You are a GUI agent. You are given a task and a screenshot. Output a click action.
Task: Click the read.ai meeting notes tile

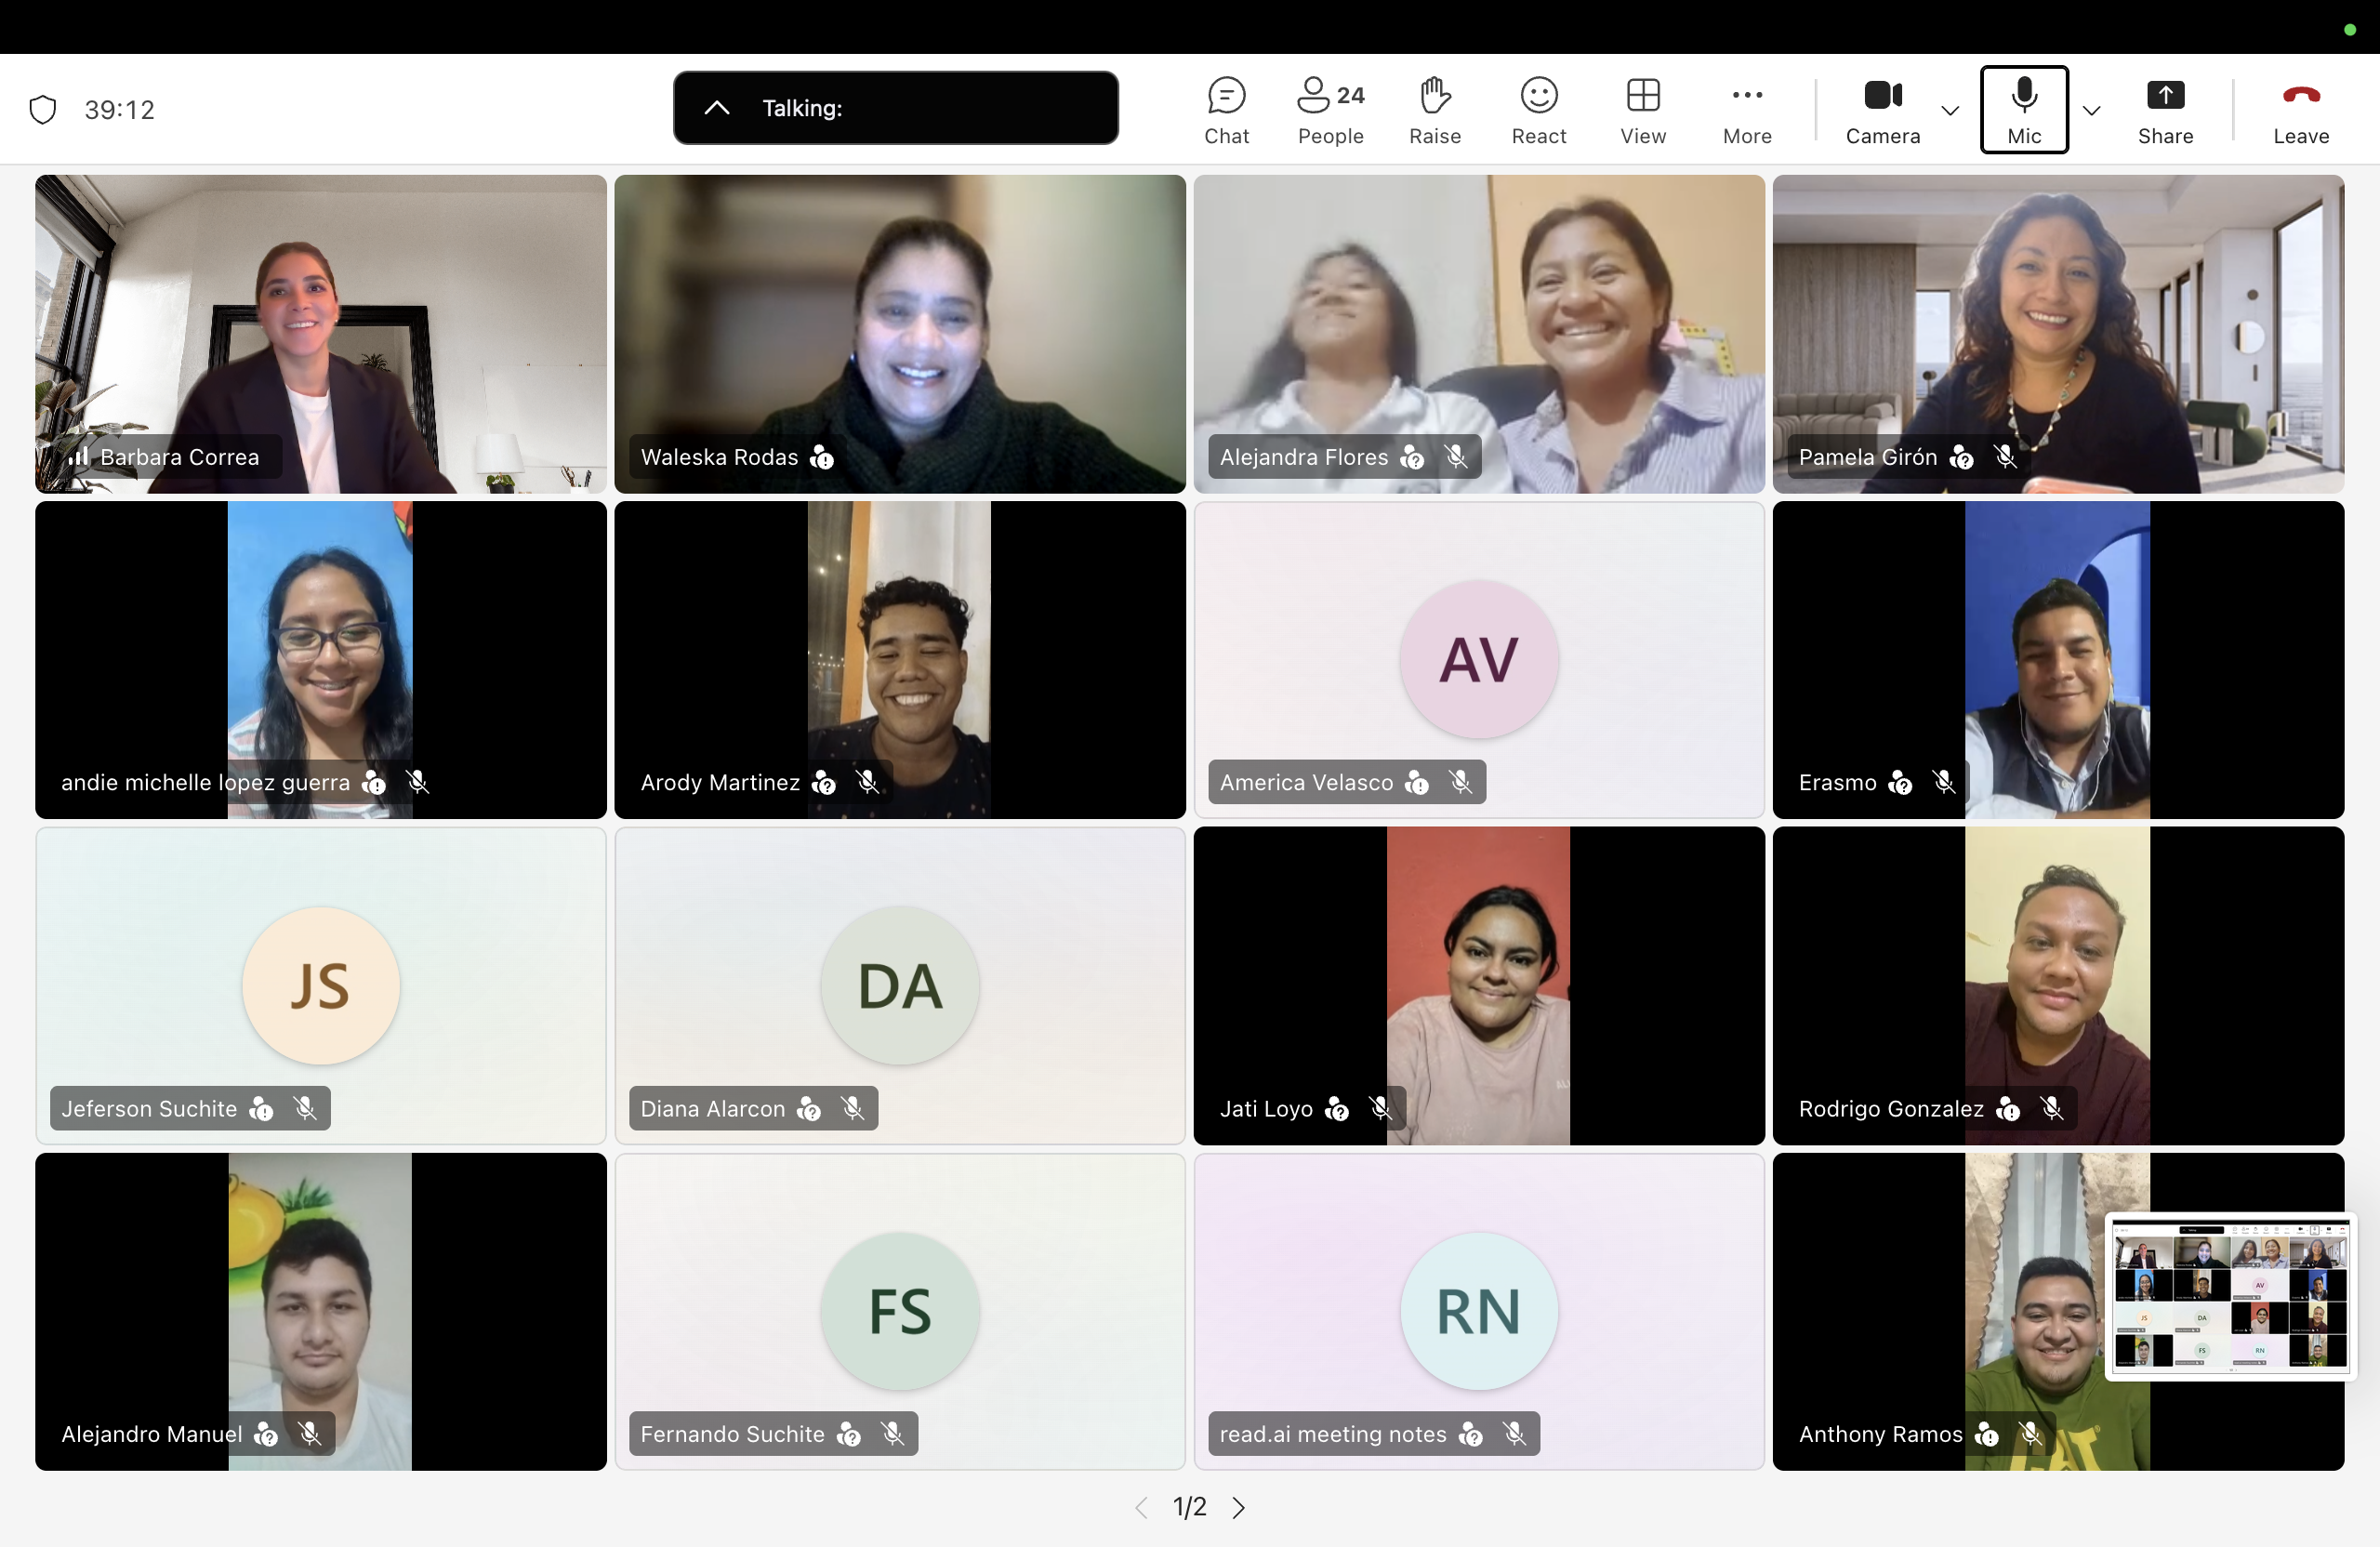pyautogui.click(x=1478, y=1310)
